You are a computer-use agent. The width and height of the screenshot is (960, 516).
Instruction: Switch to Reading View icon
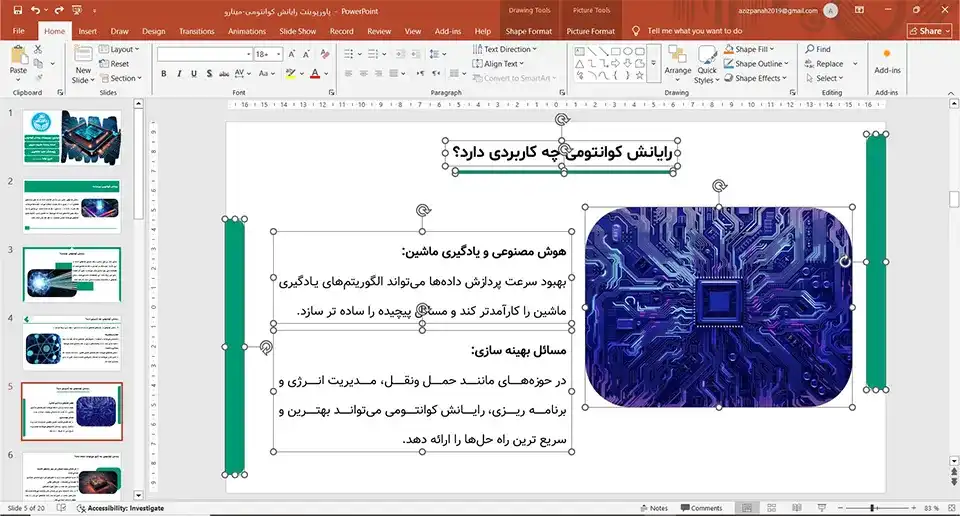(797, 508)
